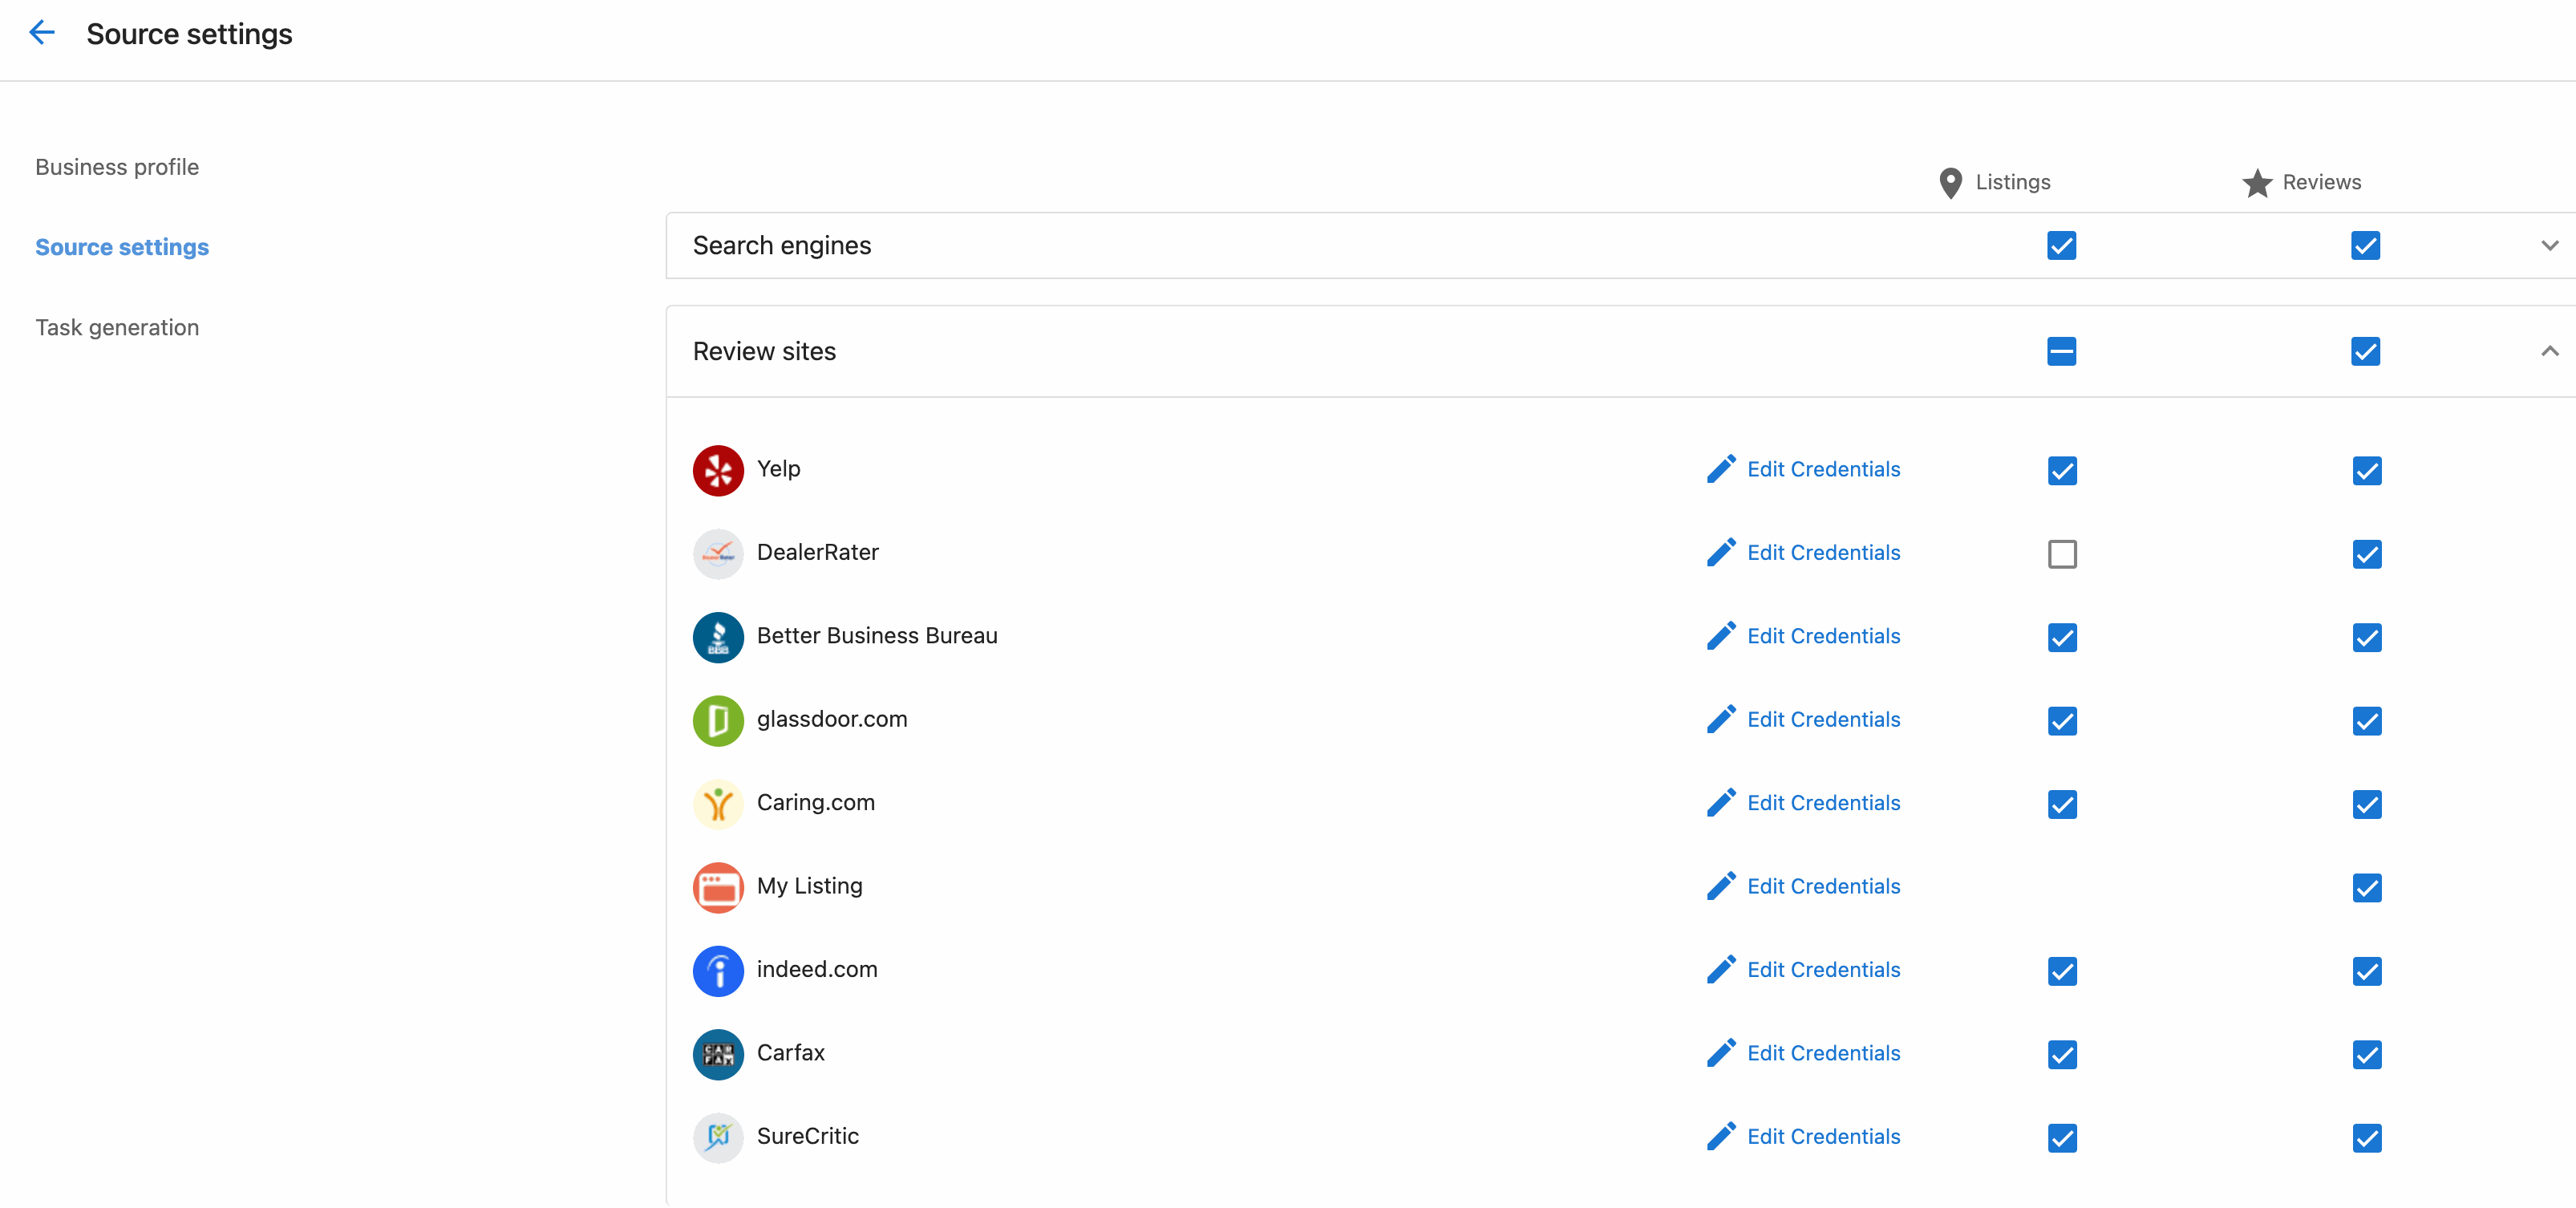Click the glassdoor.com logo icon
2576x1208 pixels.
click(x=718, y=720)
